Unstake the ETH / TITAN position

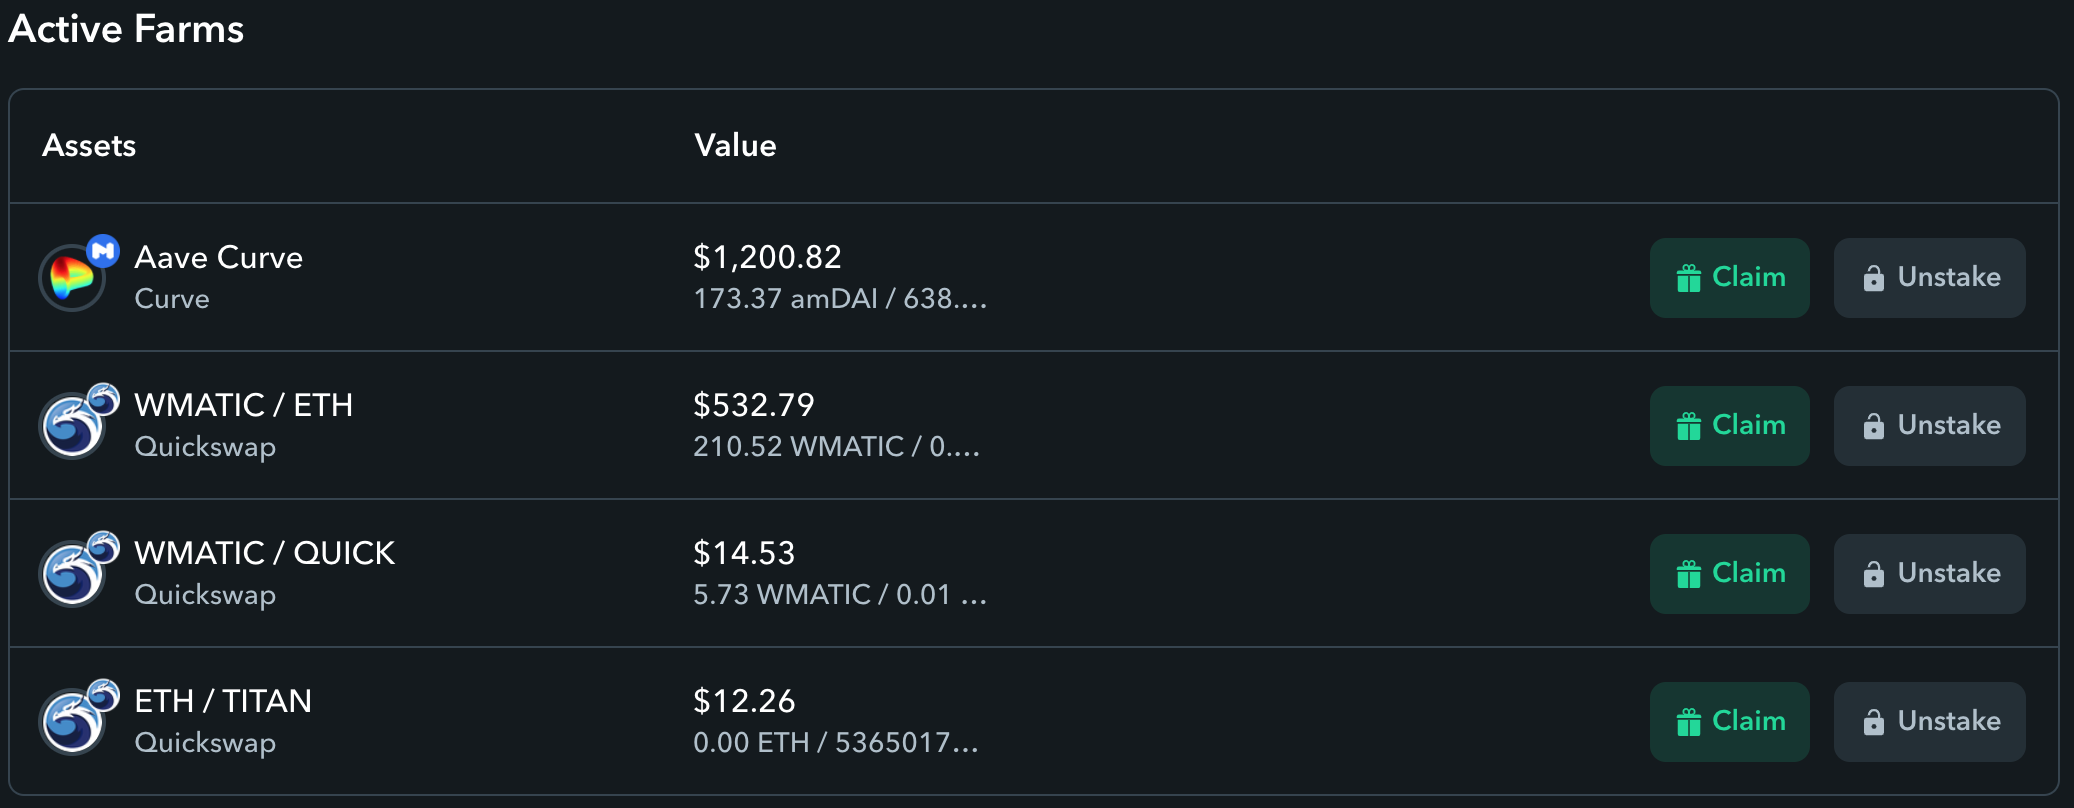[1930, 722]
